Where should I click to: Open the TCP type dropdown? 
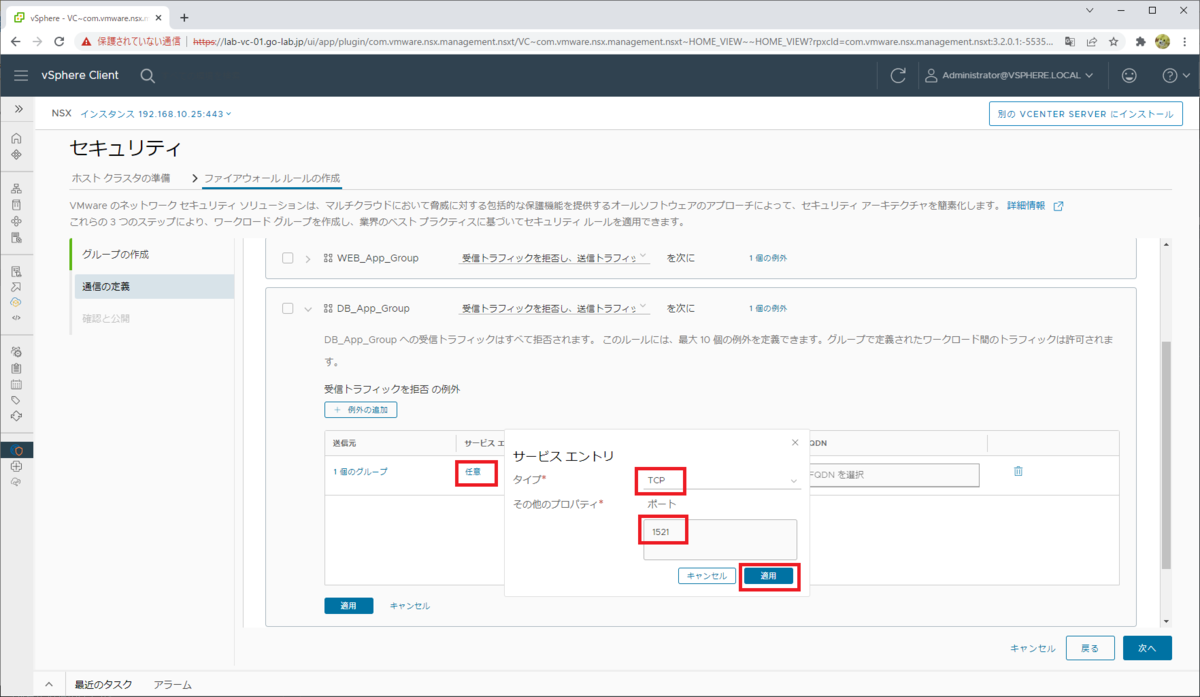[721, 481]
